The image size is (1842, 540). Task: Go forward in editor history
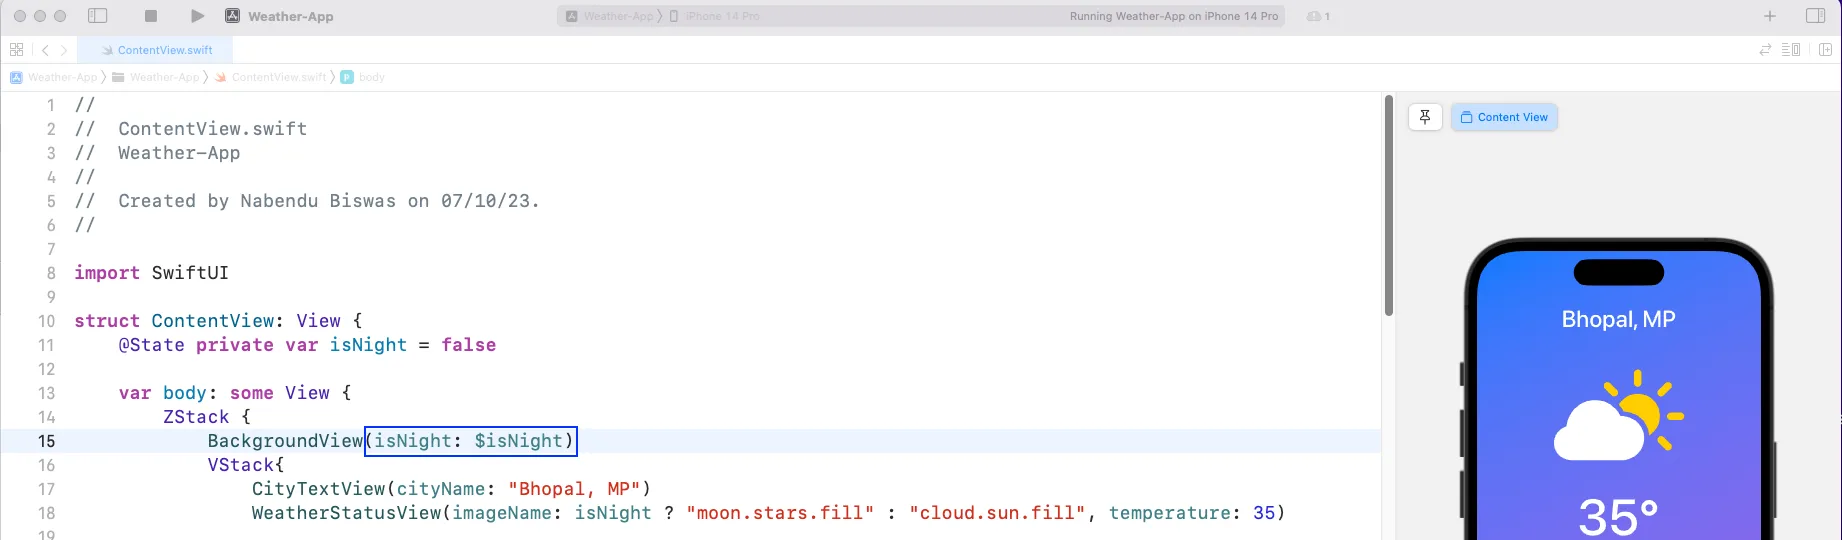coord(64,49)
